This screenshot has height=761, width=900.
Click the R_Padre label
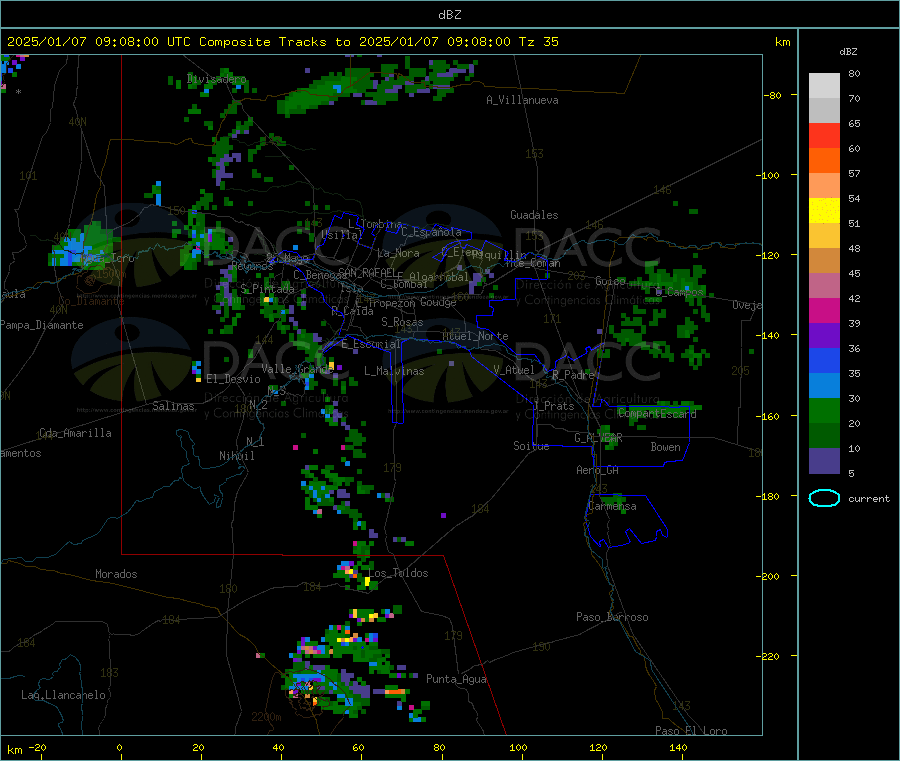tap(573, 375)
